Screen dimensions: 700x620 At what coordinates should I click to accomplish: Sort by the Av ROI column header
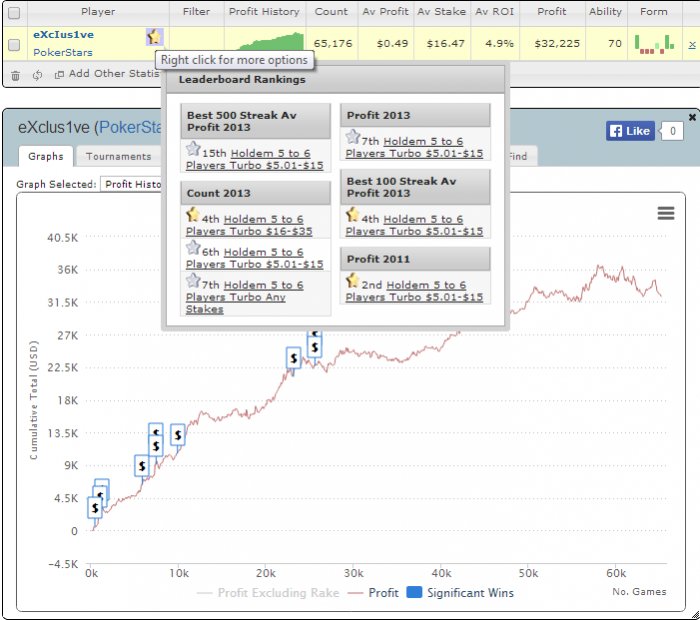(x=495, y=12)
